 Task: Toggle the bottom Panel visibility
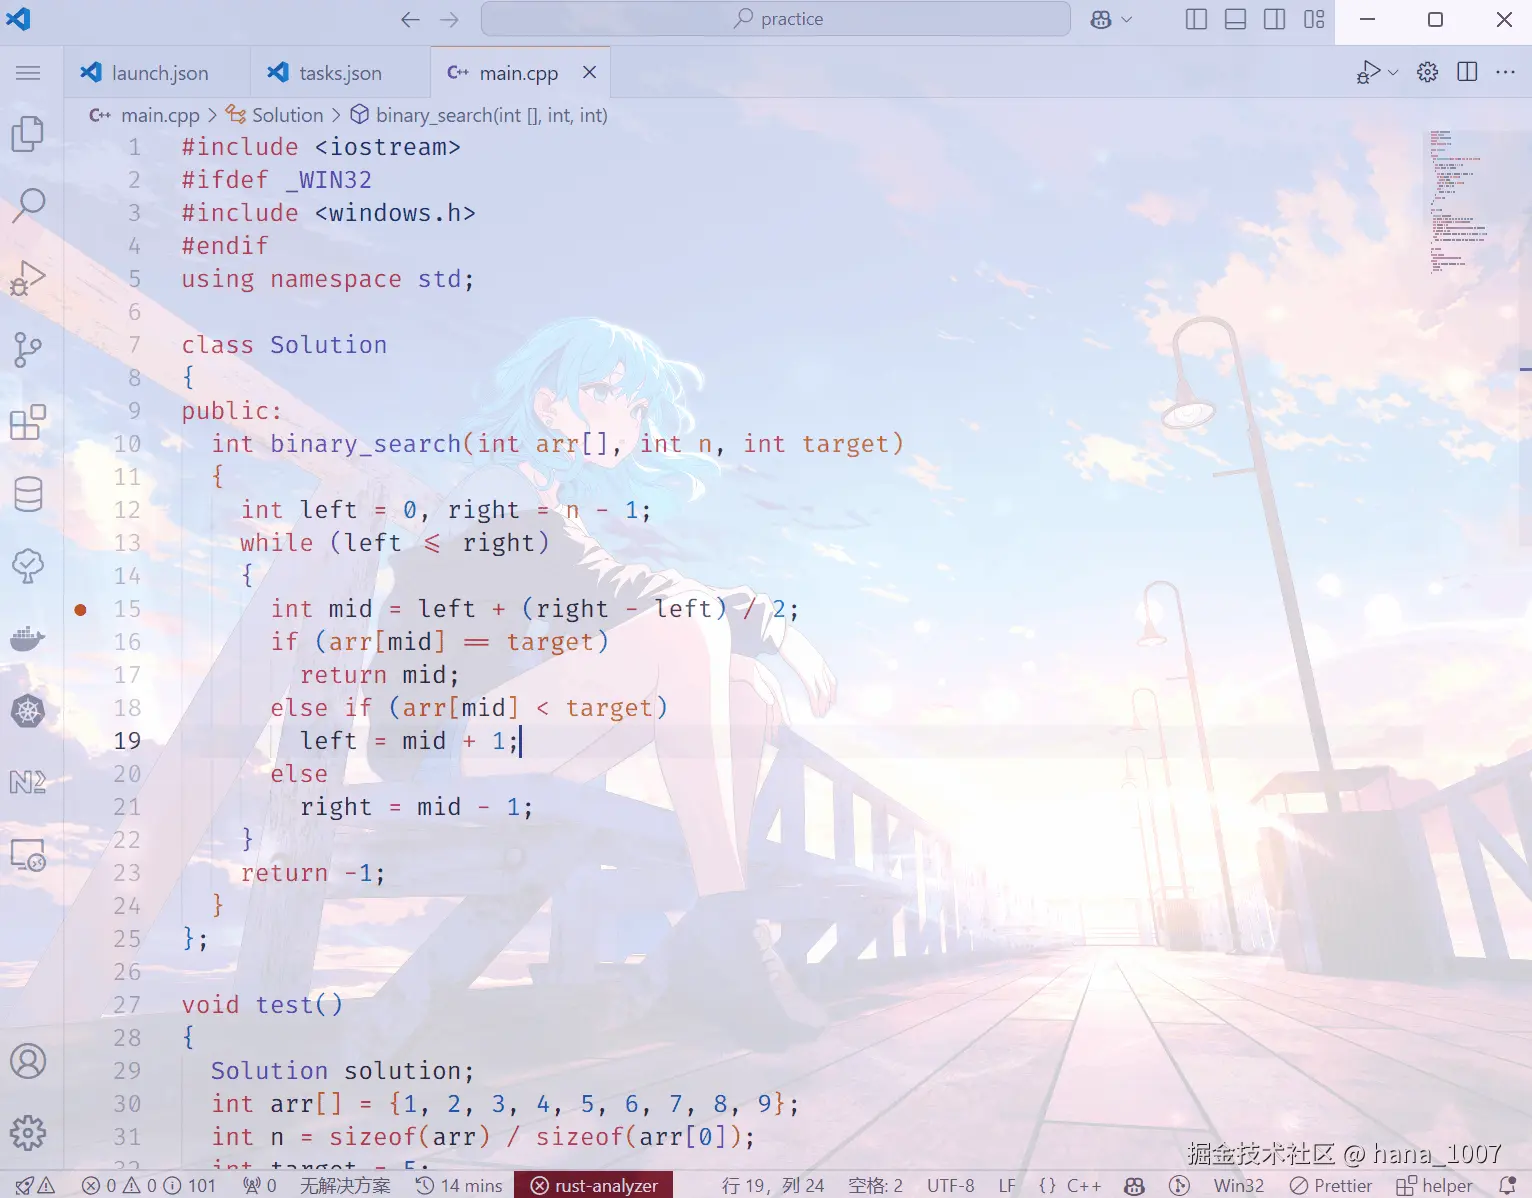click(x=1235, y=19)
